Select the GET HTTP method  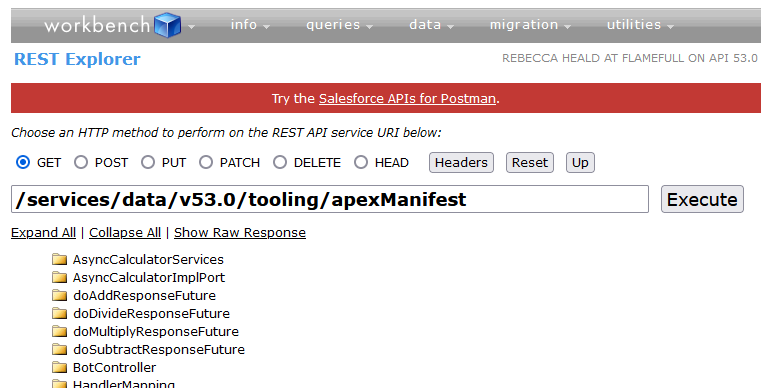(x=23, y=162)
